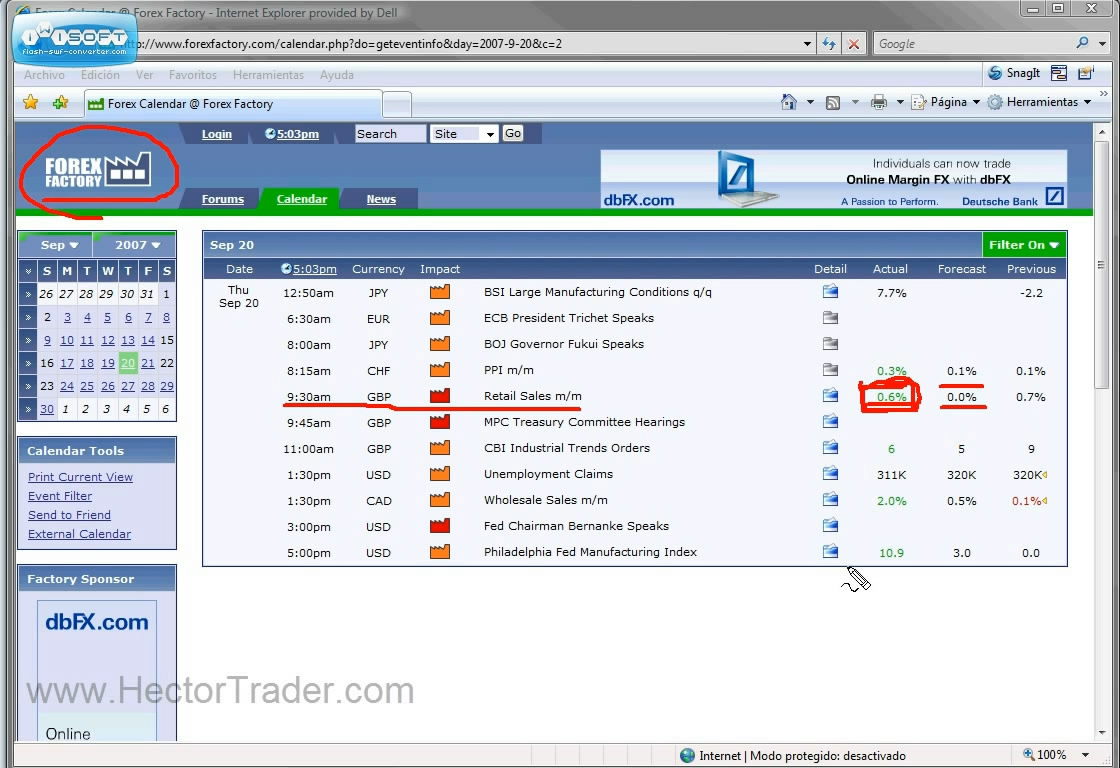Open detail folder for ECB President Trichet Speaks
This screenshot has width=1120, height=768.
coord(830,318)
